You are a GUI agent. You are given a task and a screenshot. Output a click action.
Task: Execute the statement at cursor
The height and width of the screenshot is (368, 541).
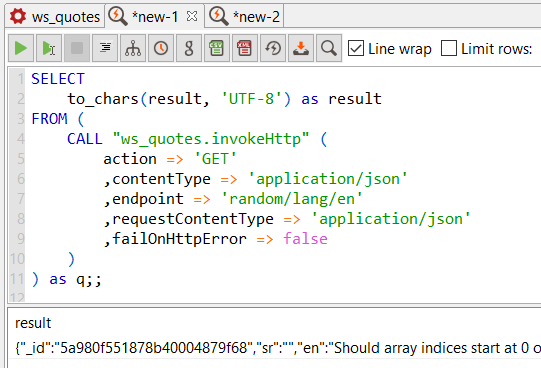tap(49, 48)
